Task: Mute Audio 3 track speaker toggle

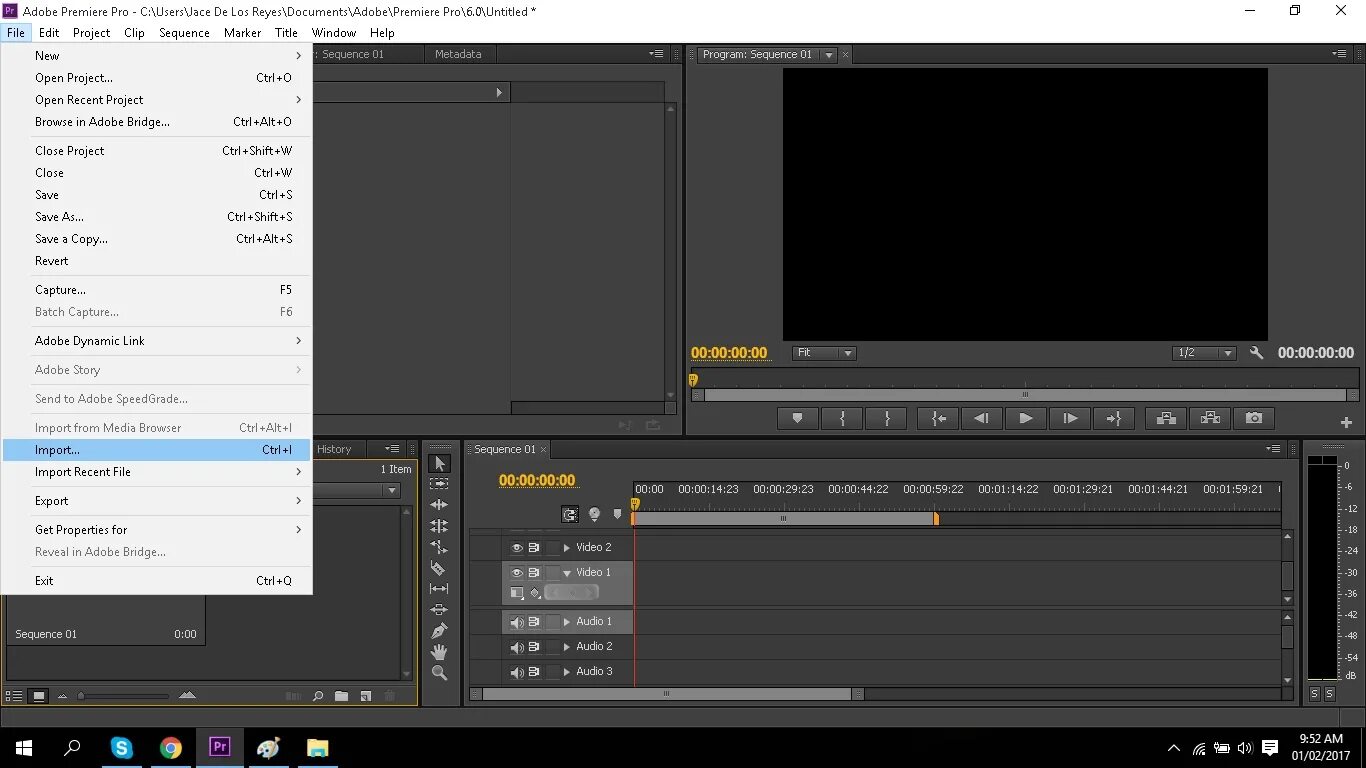Action: (517, 672)
